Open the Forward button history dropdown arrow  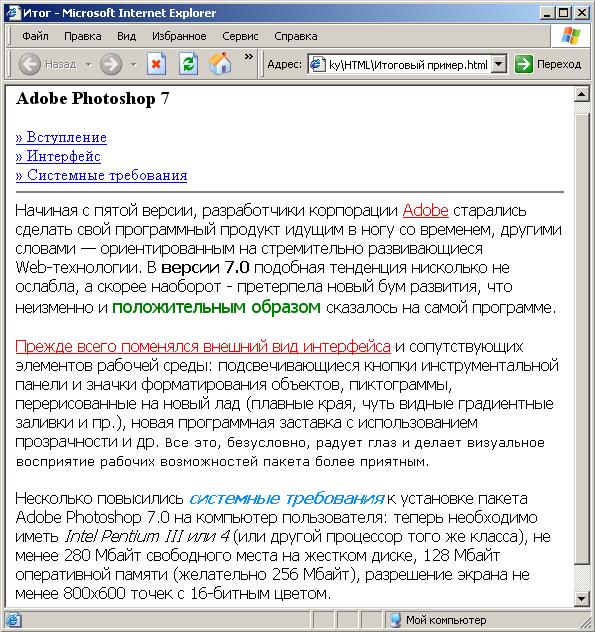pyautogui.click(x=133, y=64)
